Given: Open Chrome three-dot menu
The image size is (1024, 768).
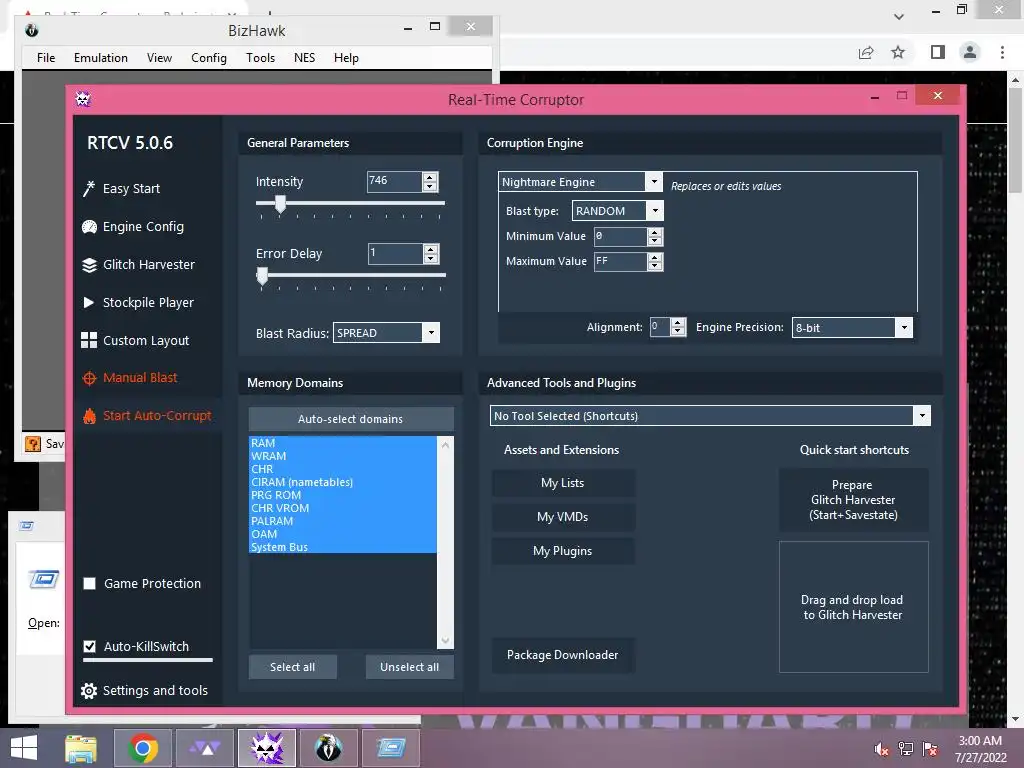Looking at the screenshot, I should point(1002,52).
